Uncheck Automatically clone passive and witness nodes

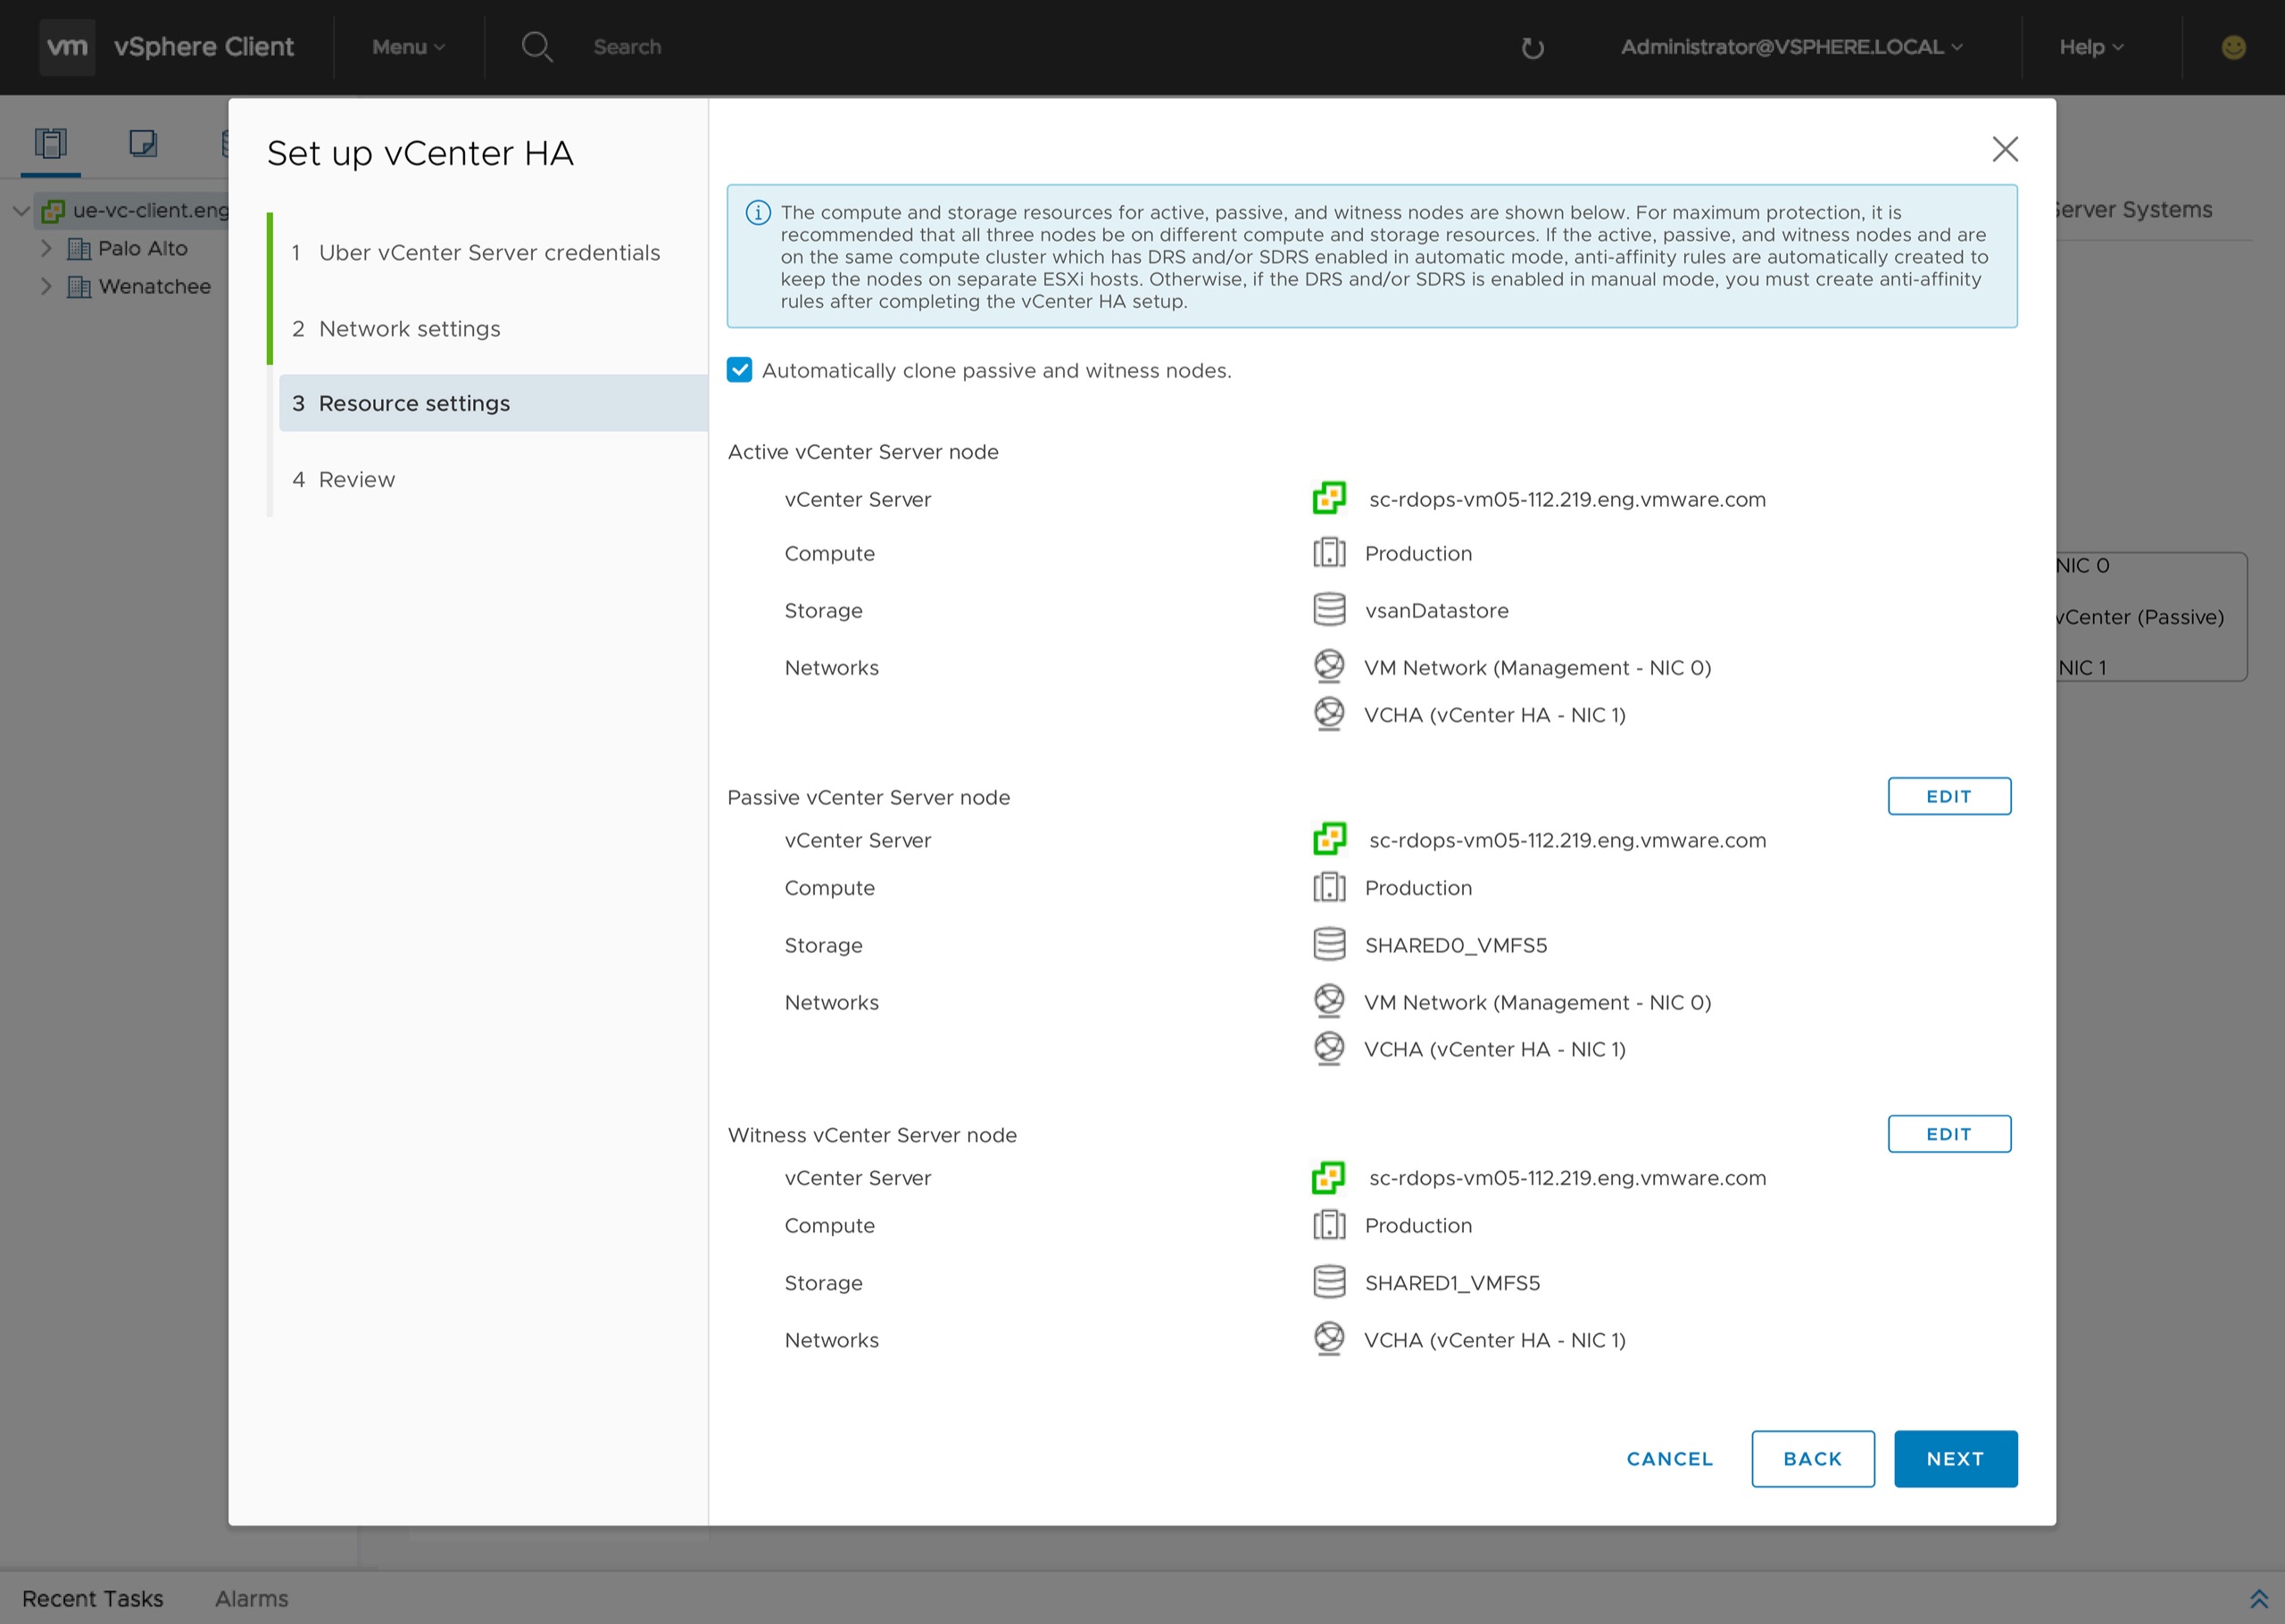(x=739, y=370)
